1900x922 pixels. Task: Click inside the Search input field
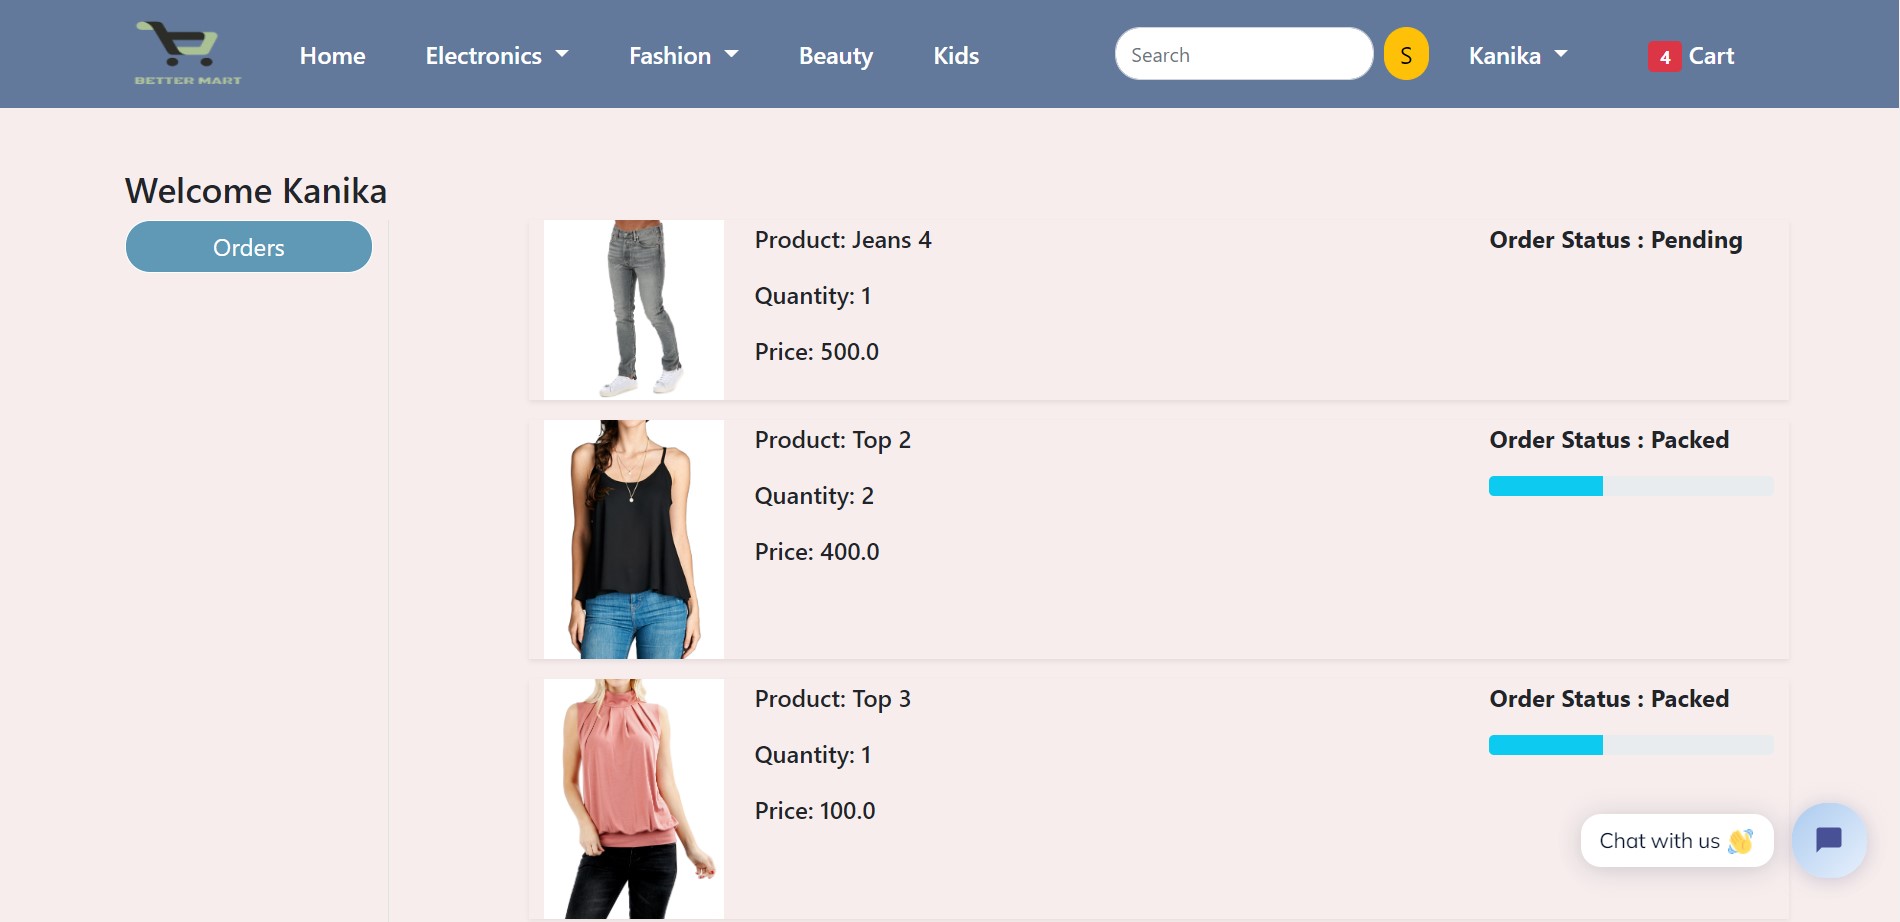click(x=1244, y=54)
